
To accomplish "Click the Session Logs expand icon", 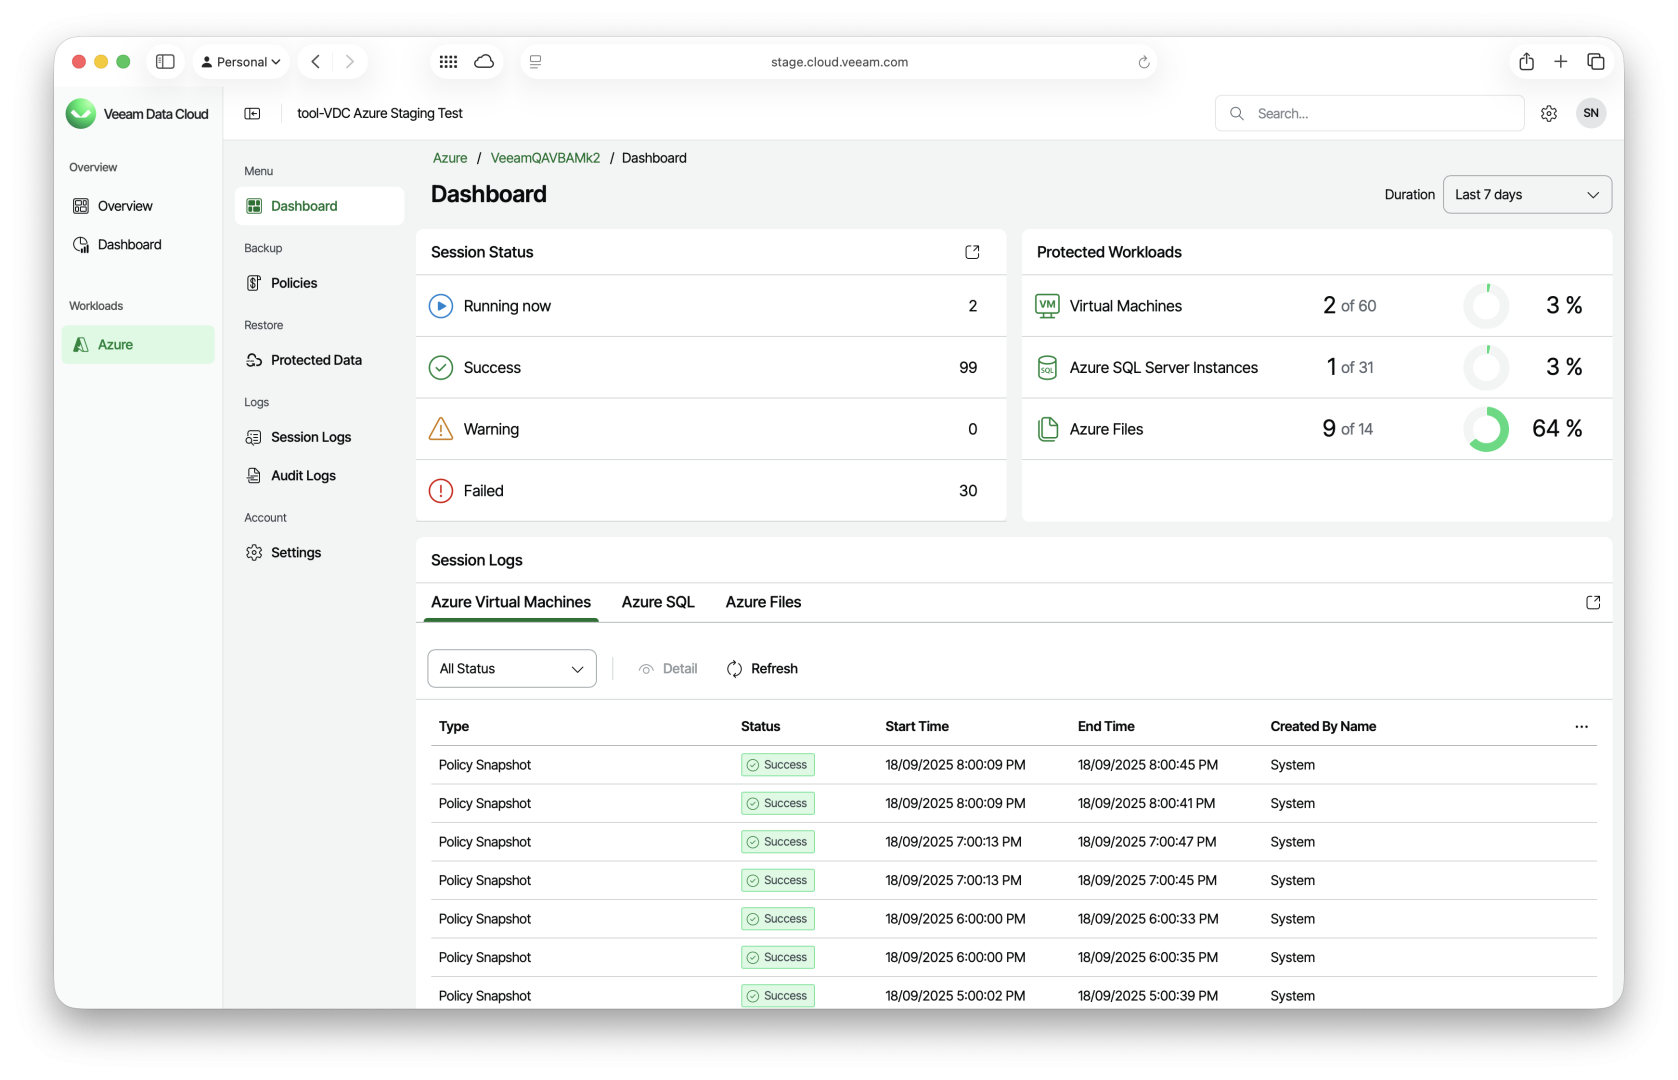I will tap(1593, 602).
